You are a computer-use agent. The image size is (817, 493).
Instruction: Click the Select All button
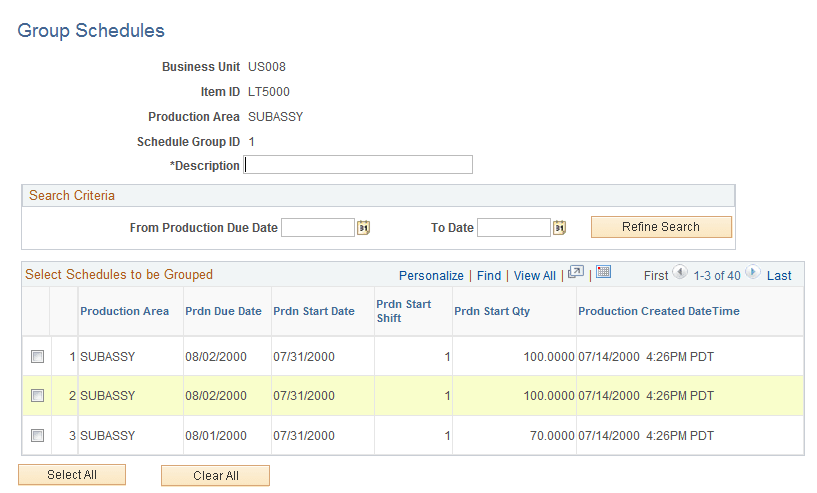tap(72, 475)
